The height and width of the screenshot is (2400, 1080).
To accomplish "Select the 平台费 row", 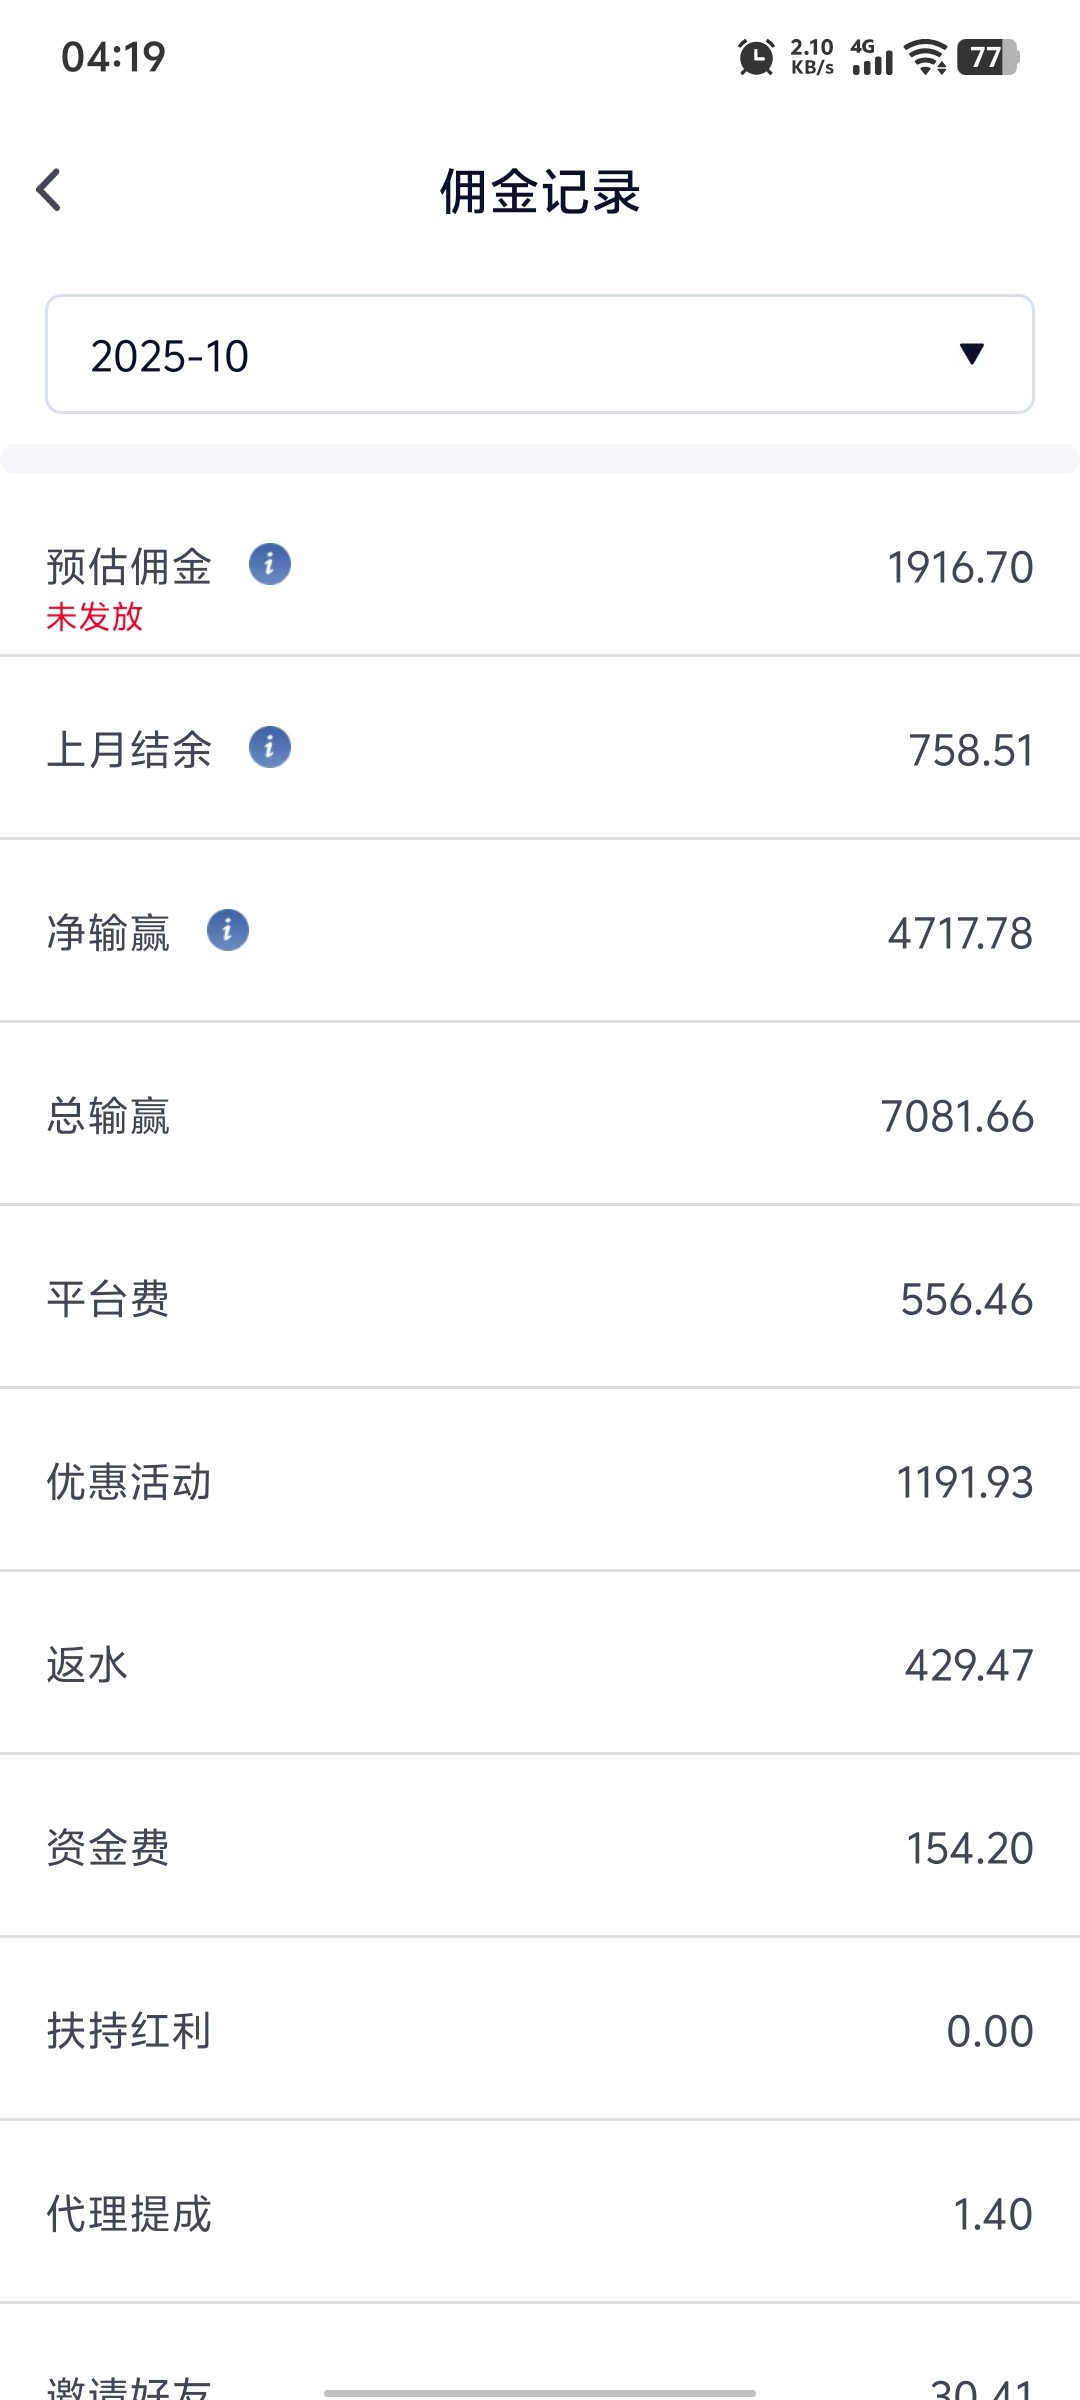I will click(x=540, y=1298).
